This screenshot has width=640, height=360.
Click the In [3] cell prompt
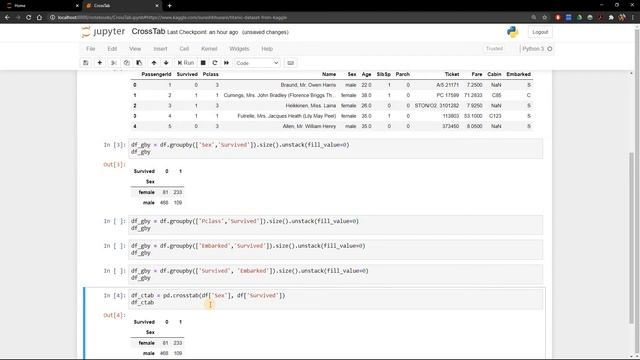point(114,145)
